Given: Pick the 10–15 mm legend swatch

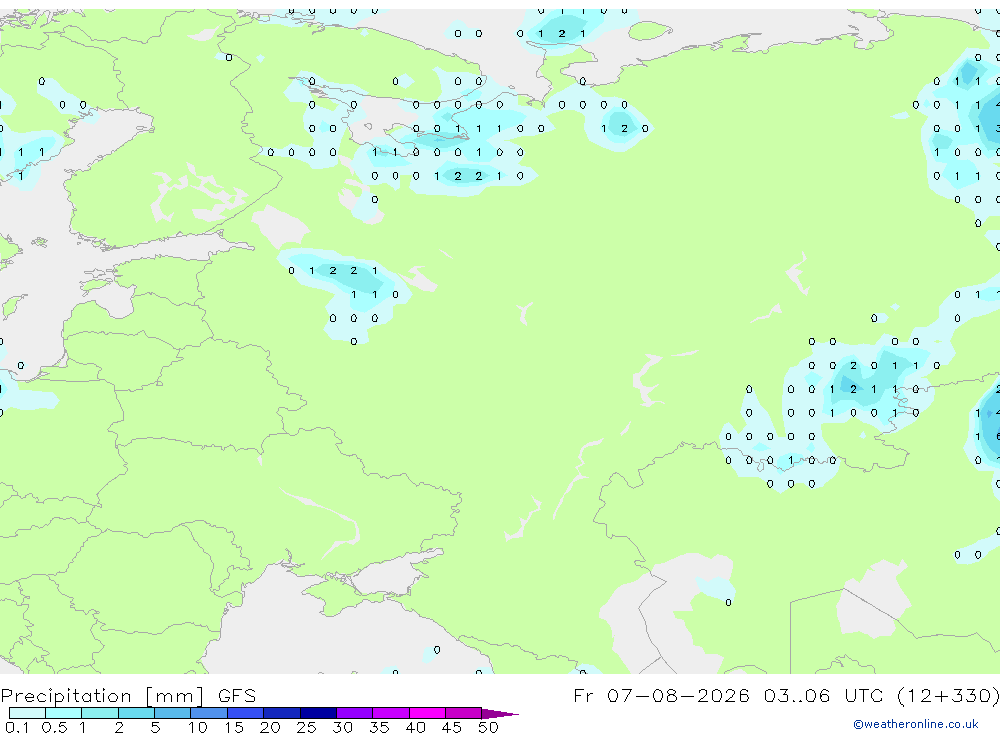Looking at the screenshot, I should click(209, 713).
